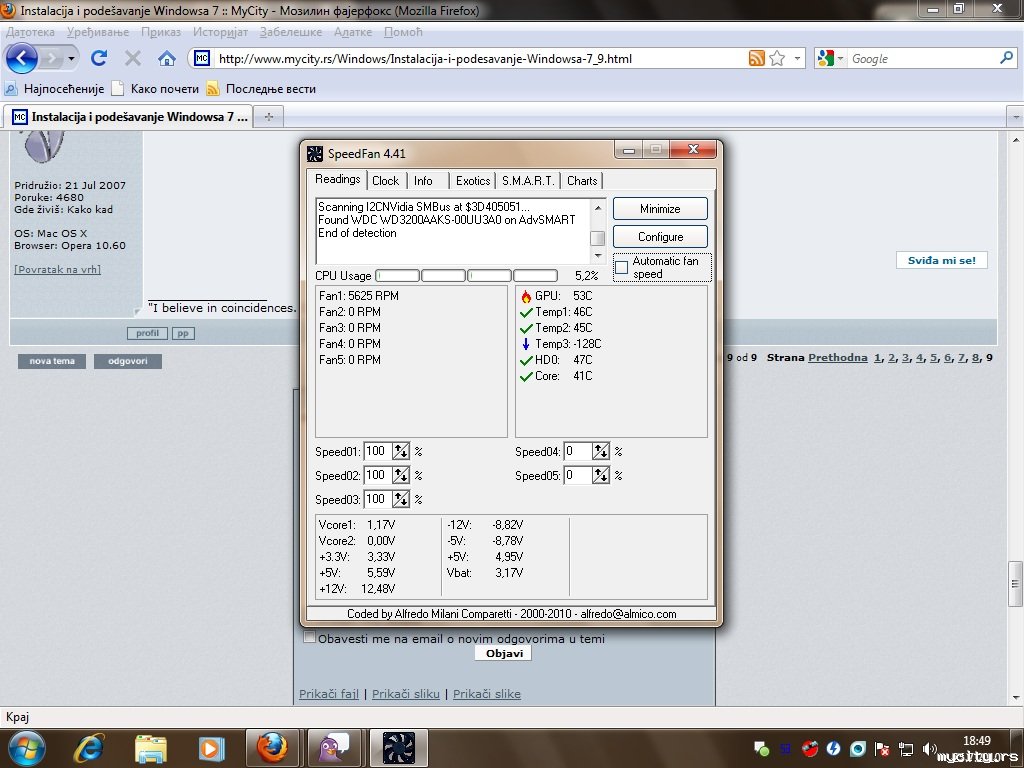
Task: Click the Firefox stop loading X icon
Action: tap(133, 59)
